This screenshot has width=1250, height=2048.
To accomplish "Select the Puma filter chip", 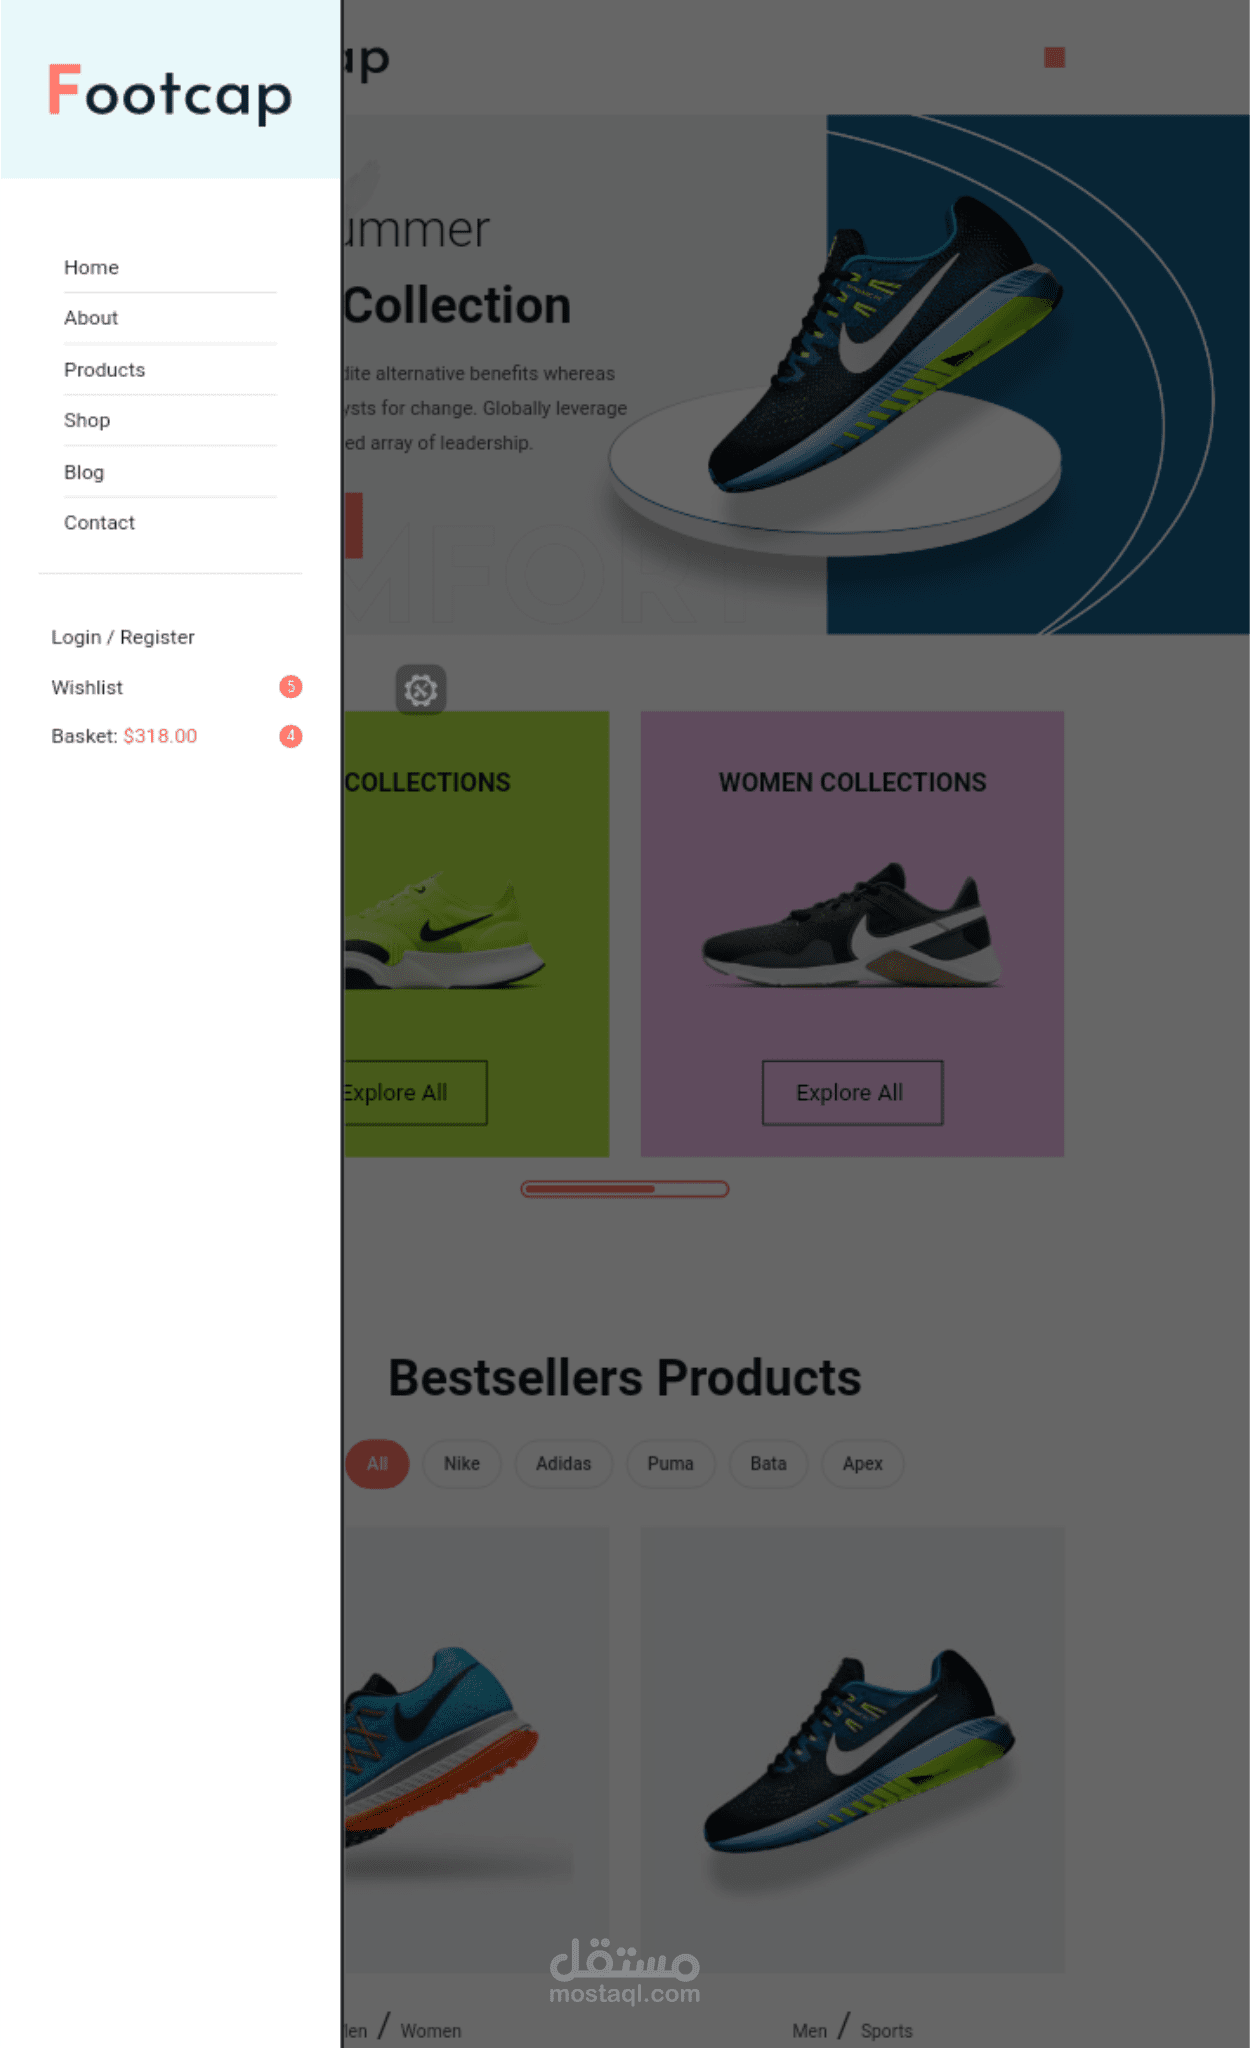I will [670, 1464].
